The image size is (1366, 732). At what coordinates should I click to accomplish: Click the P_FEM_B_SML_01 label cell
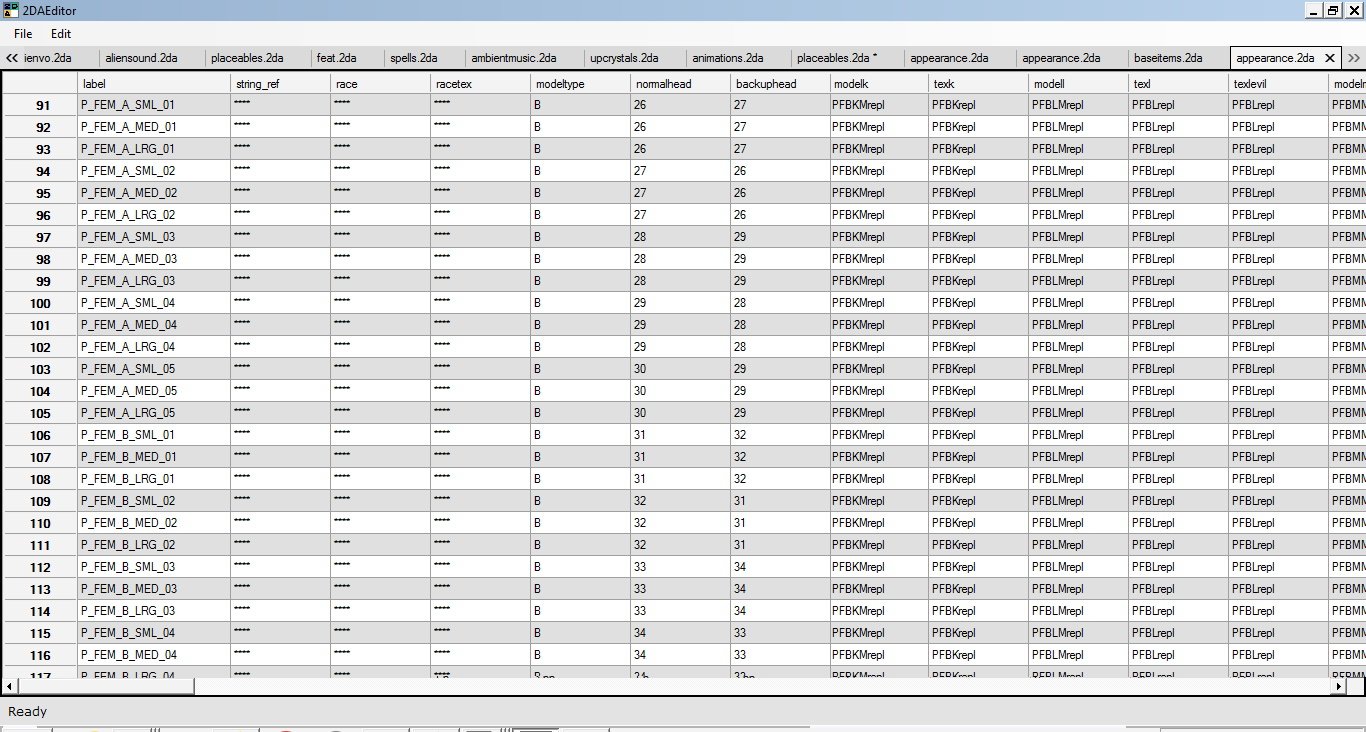pyautogui.click(x=154, y=435)
